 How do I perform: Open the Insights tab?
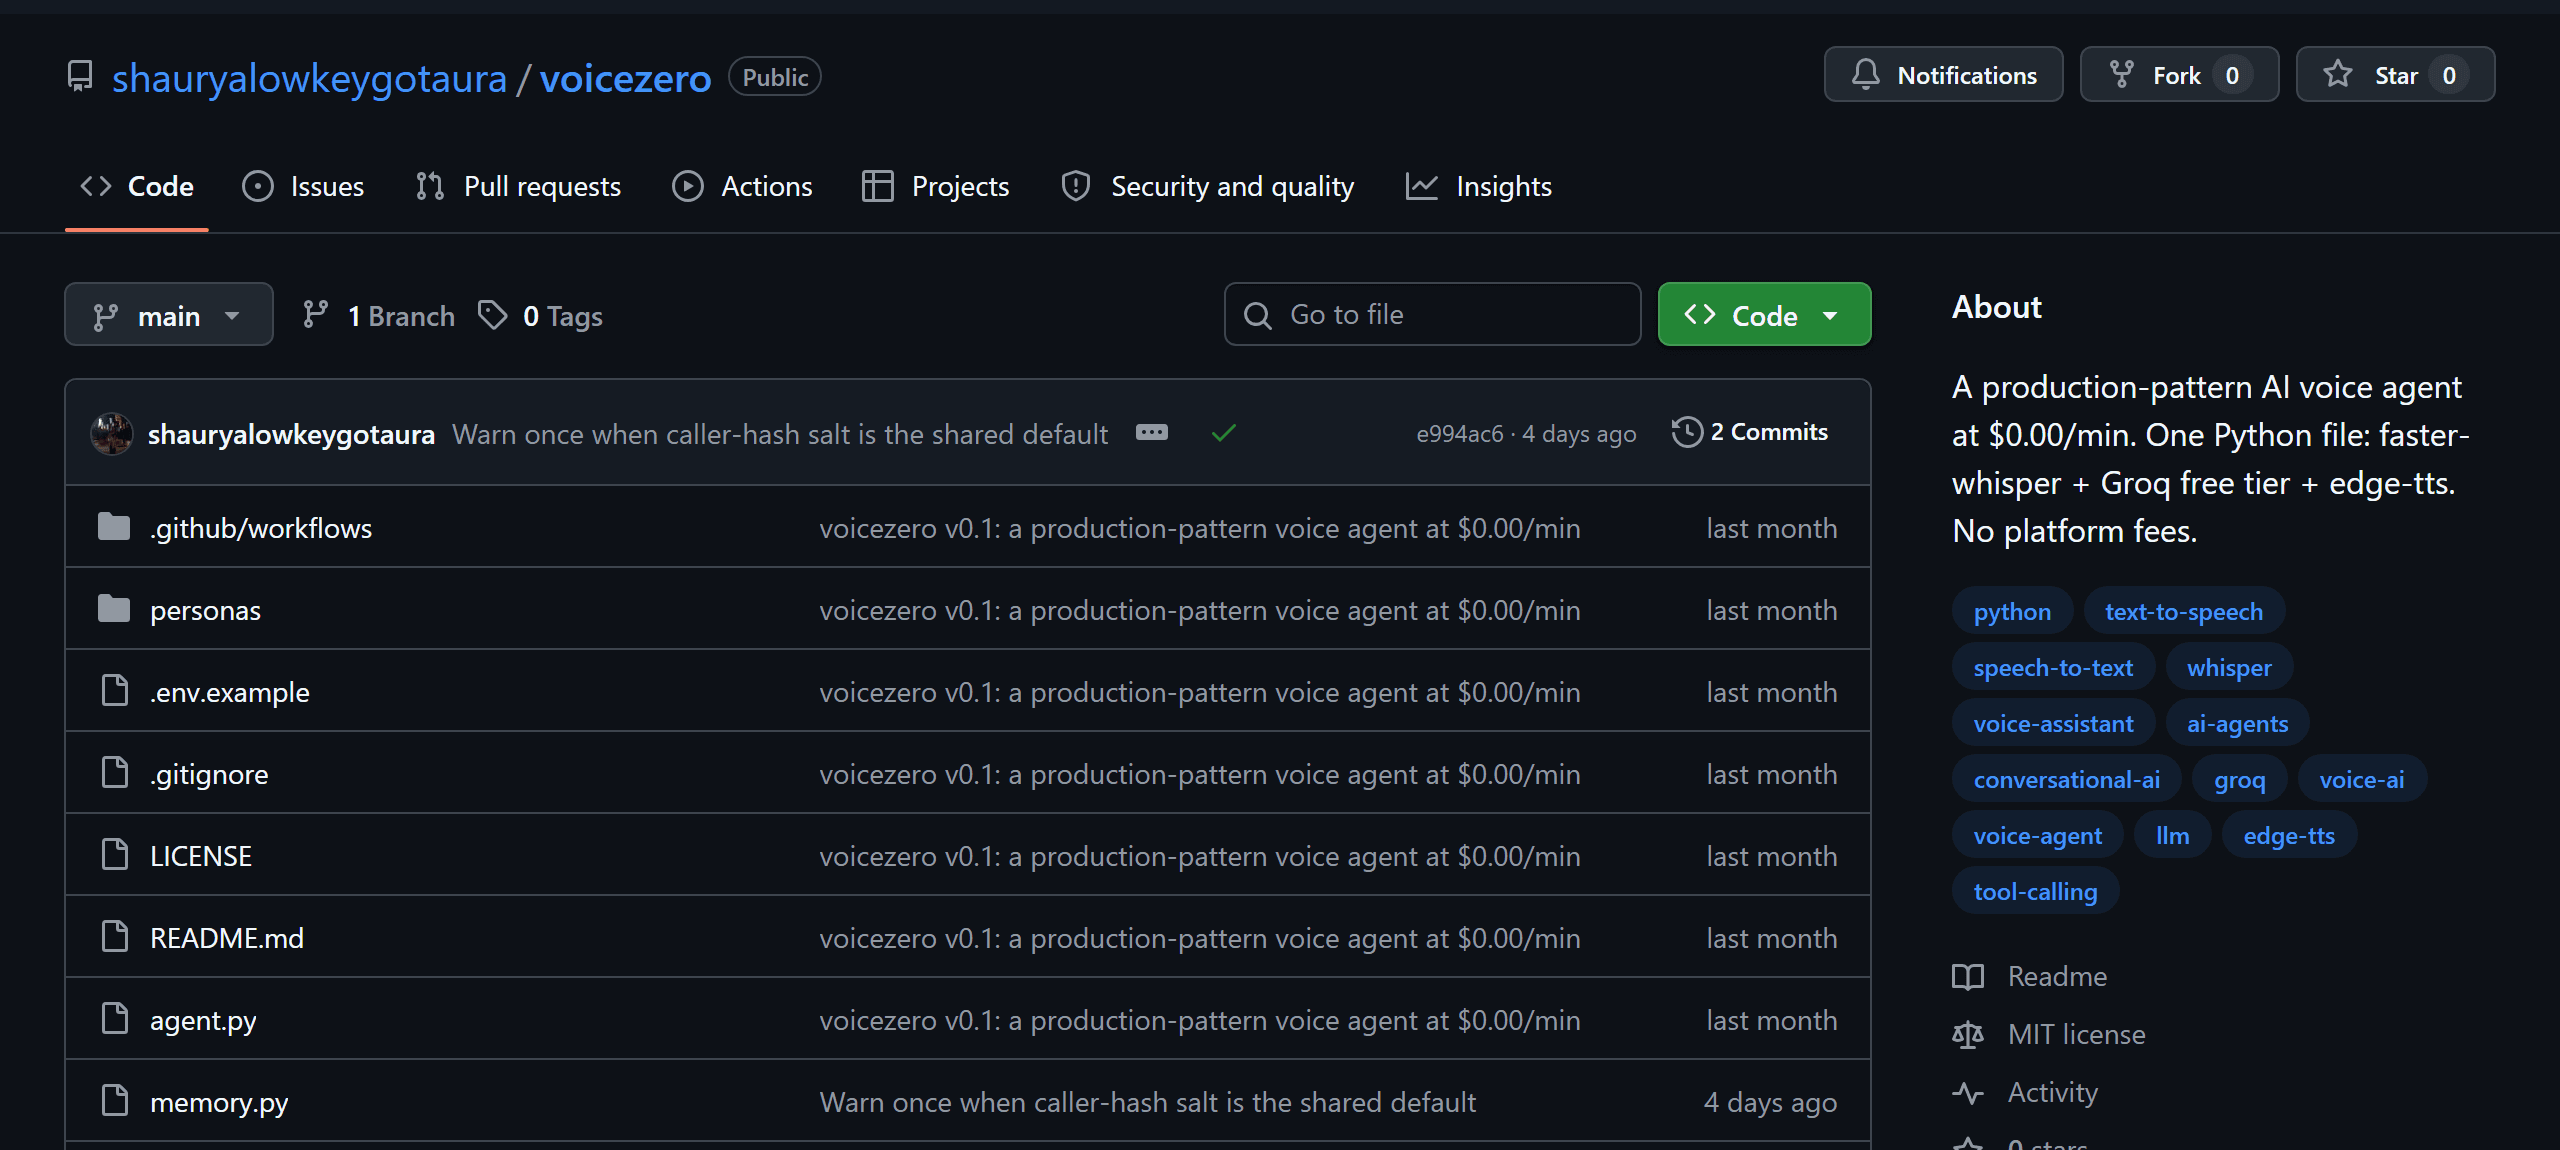click(x=1479, y=186)
